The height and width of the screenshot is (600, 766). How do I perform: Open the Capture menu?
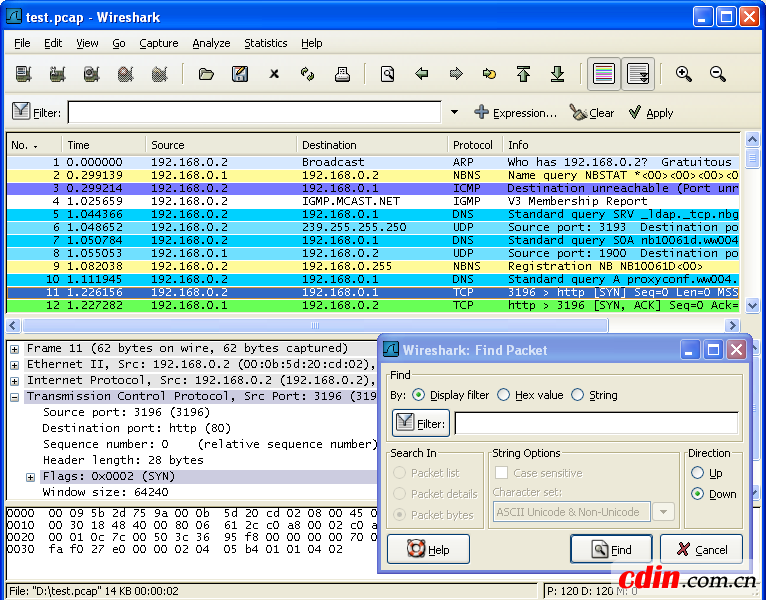tap(159, 43)
